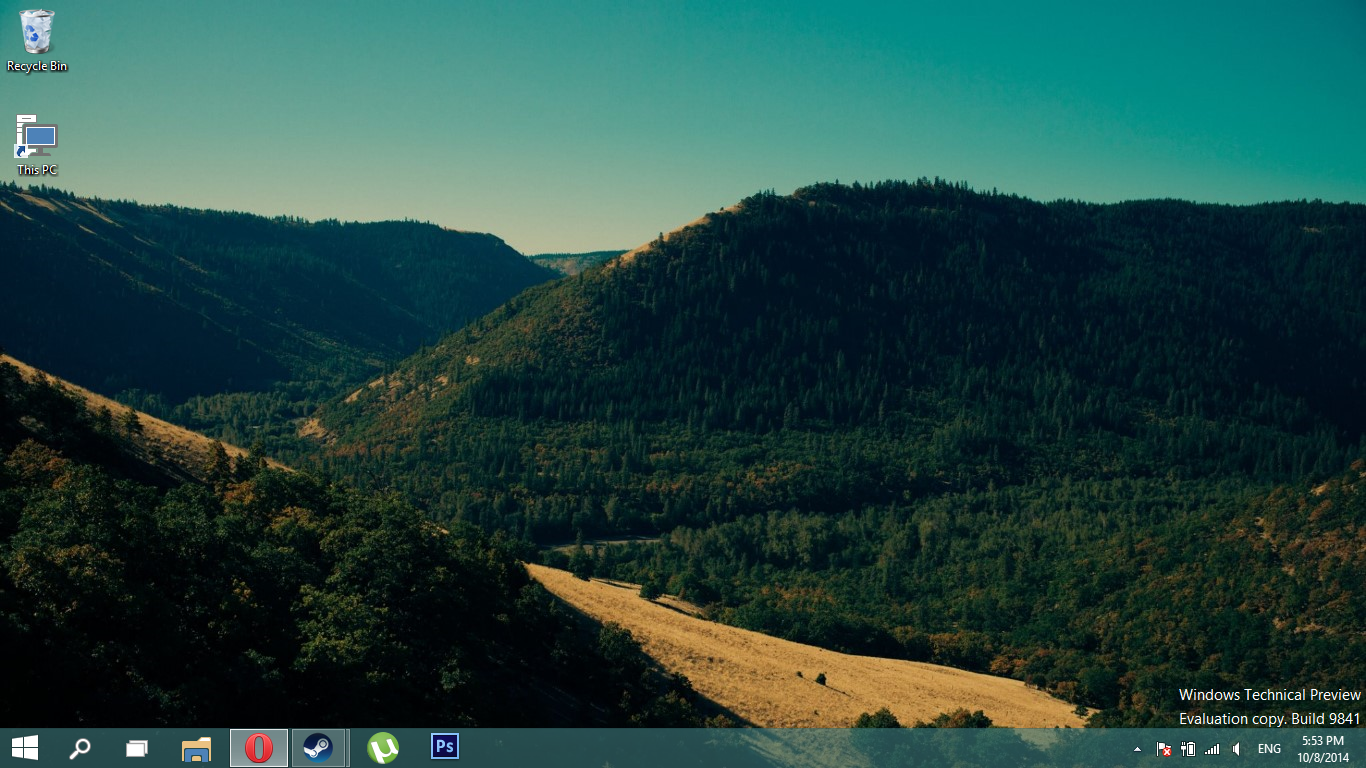The height and width of the screenshot is (768, 1366).
Task: Launch uTorrent from the taskbar
Action: (383, 748)
